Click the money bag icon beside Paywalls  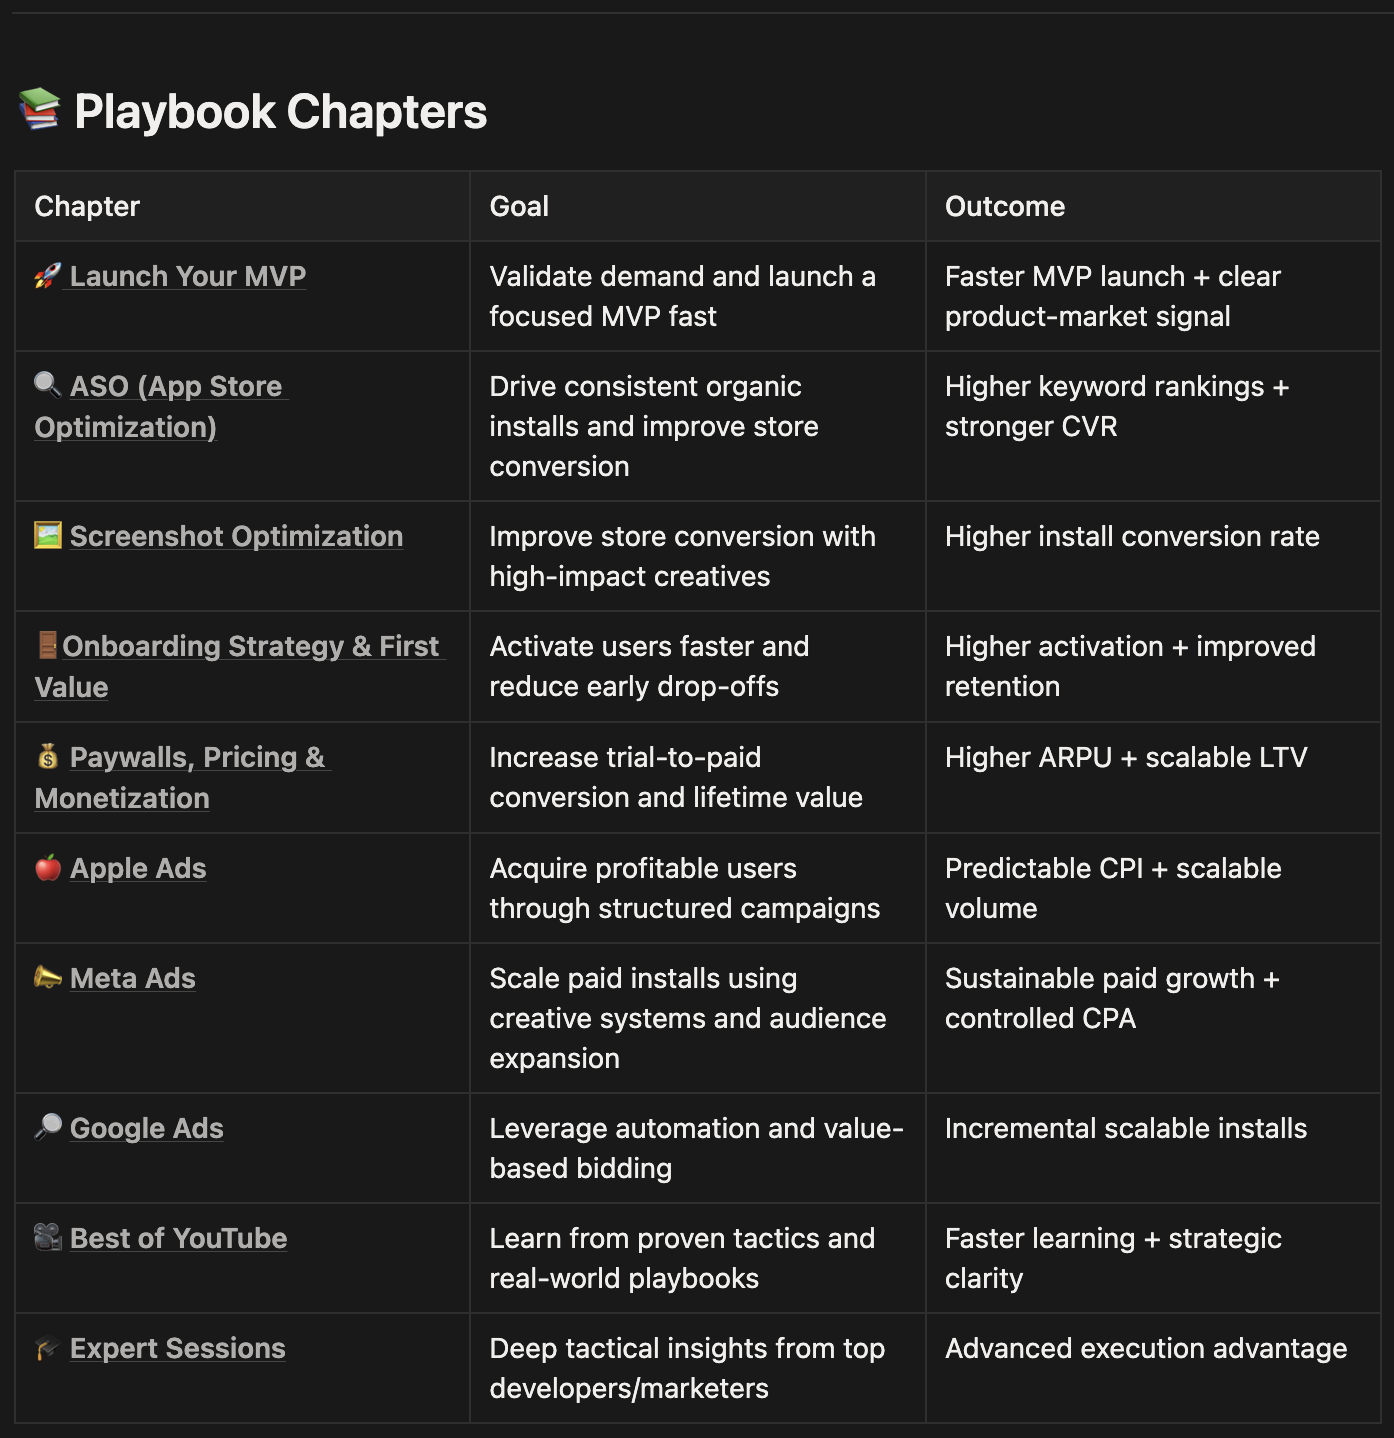(47, 757)
